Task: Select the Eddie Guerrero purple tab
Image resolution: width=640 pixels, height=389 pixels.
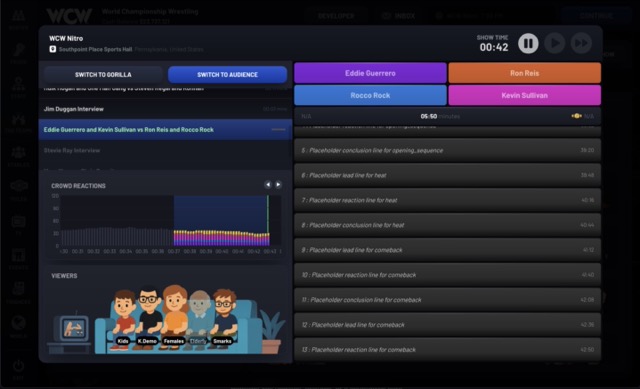Action: coord(370,73)
